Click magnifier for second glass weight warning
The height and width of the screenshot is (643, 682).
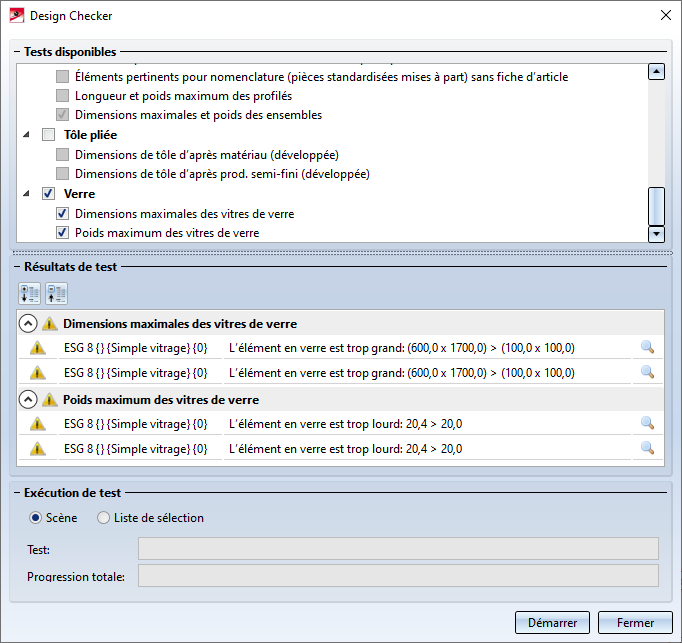click(647, 448)
